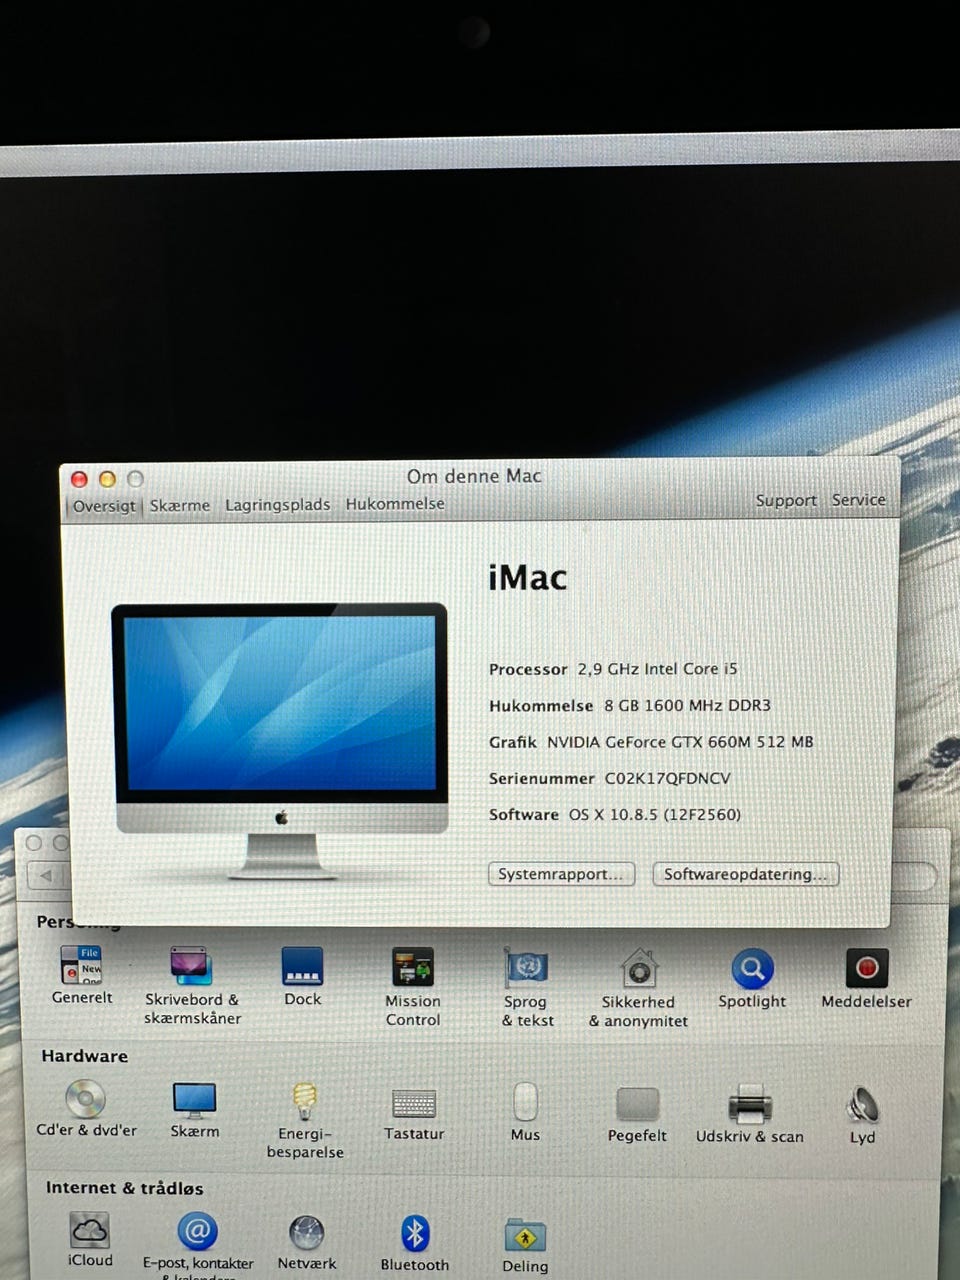Close the Om denne Mac window
The height and width of the screenshot is (1280, 960).
[x=80, y=479]
